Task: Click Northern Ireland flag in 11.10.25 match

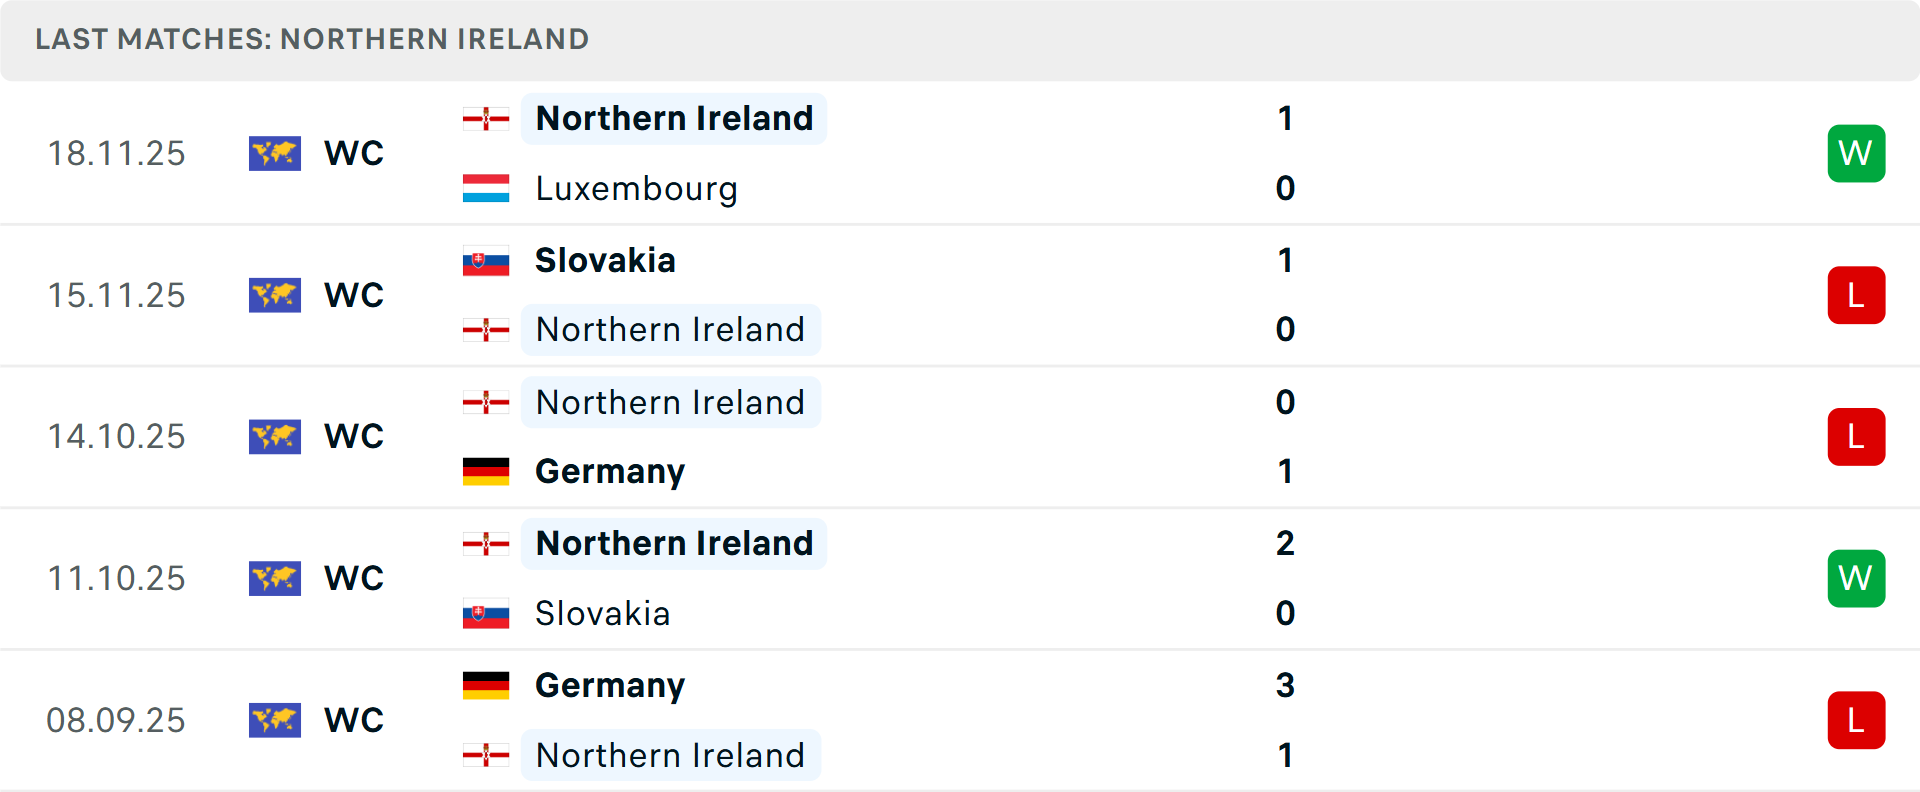Action: (486, 544)
